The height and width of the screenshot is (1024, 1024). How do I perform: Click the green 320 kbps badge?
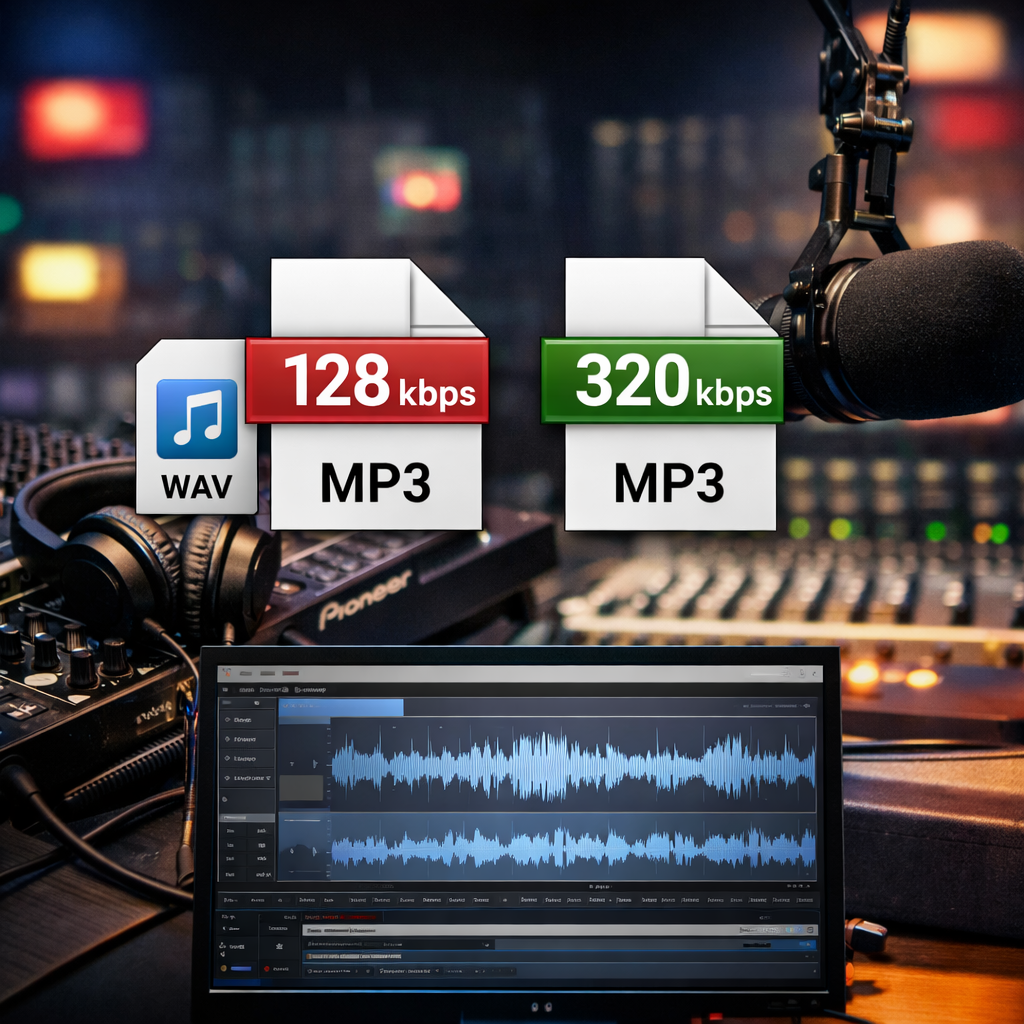pos(661,380)
